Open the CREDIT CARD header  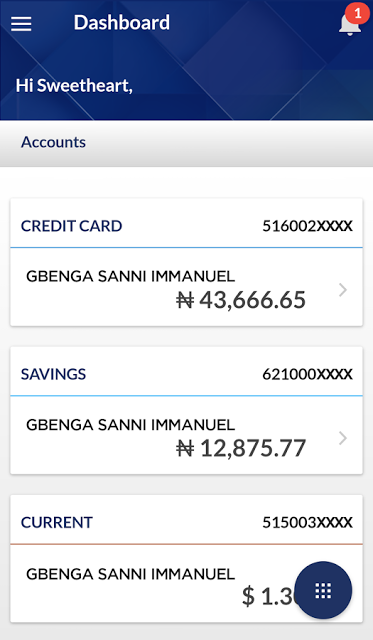tap(71, 226)
